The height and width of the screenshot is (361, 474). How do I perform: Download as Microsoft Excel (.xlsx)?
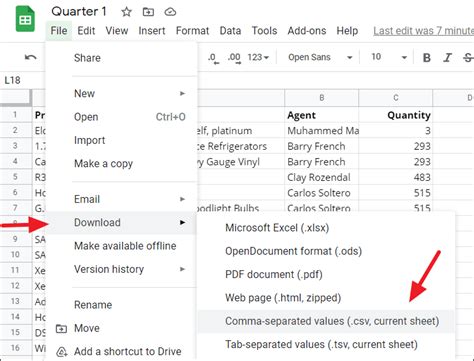pos(326,228)
